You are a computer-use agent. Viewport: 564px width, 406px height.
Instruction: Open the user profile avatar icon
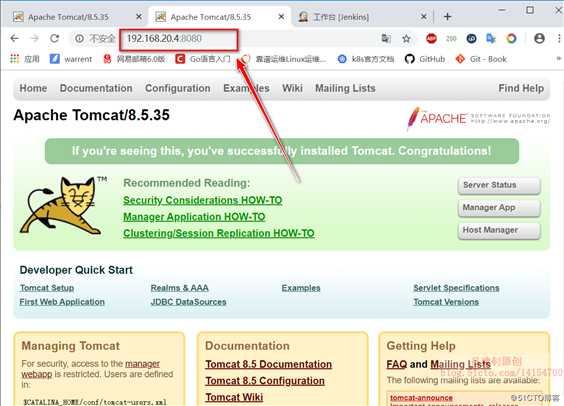[539, 38]
